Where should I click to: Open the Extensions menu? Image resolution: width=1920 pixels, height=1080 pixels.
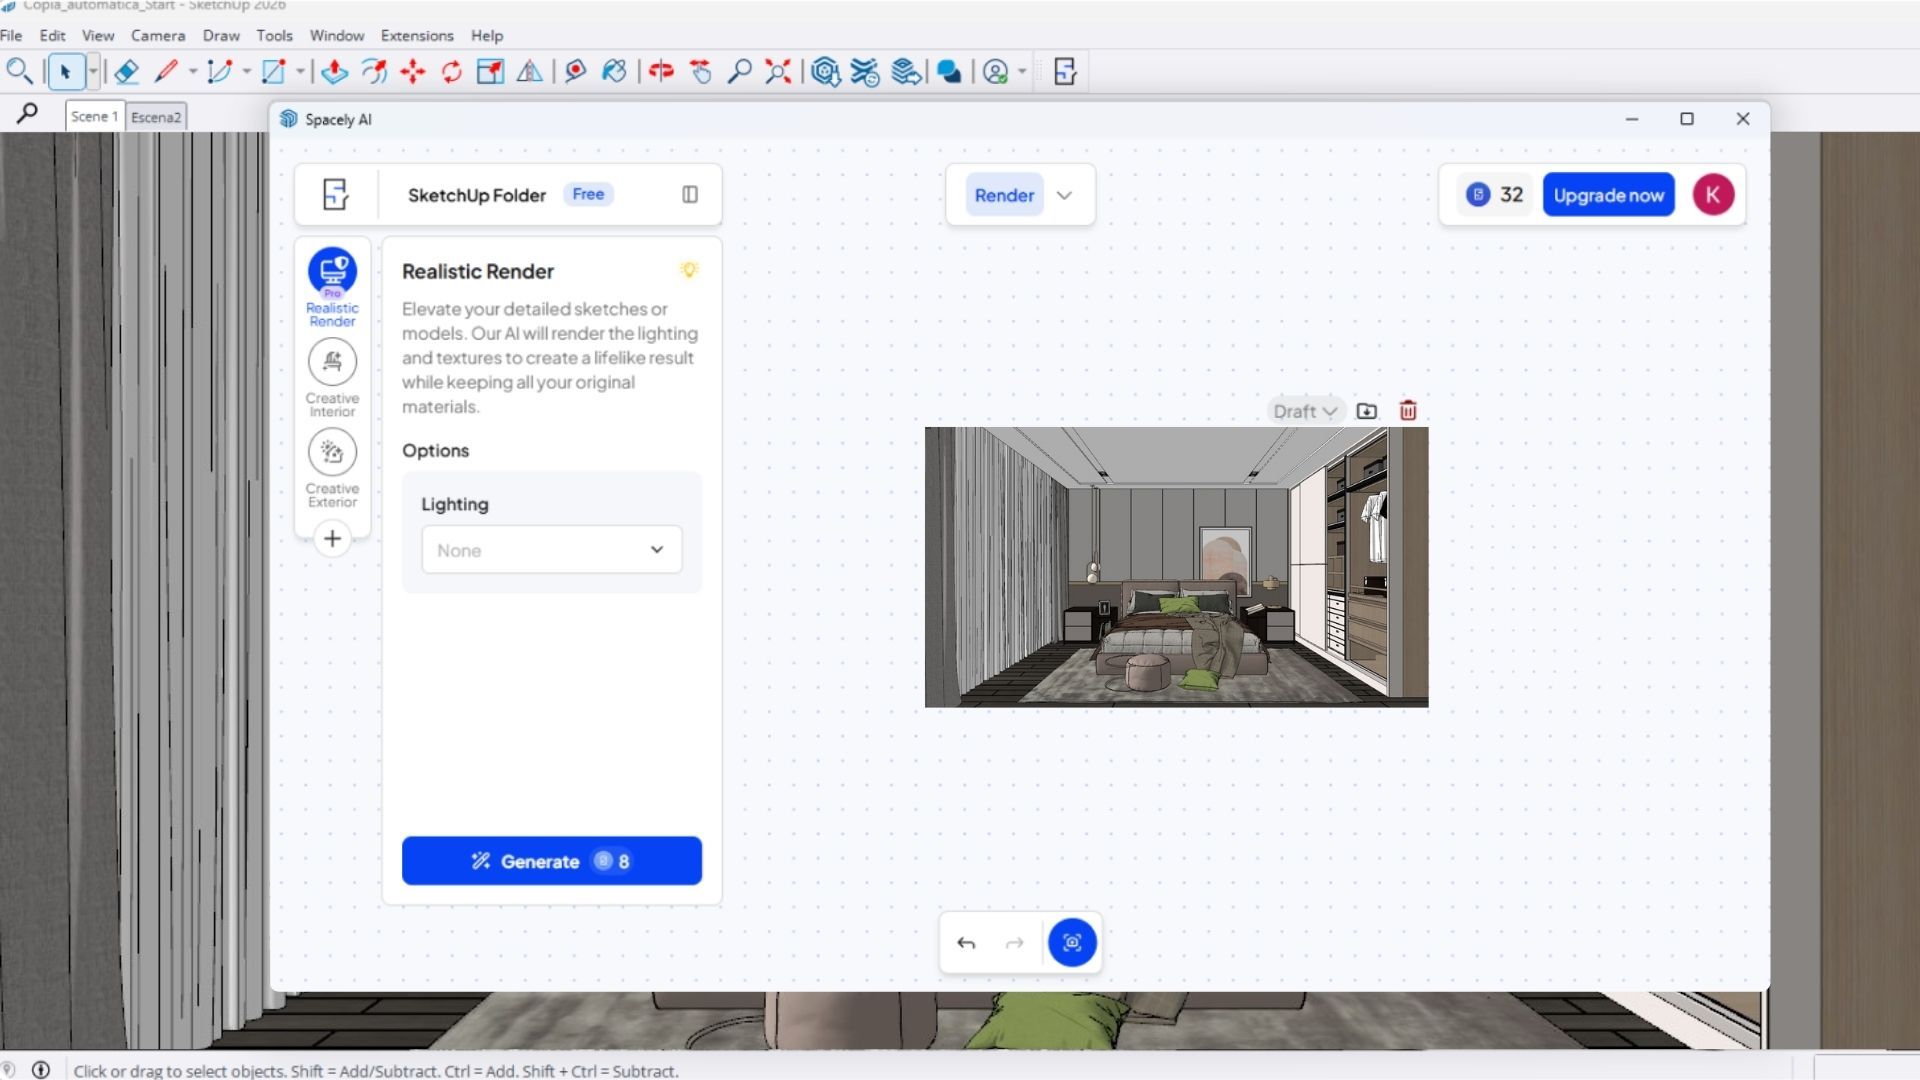(417, 35)
